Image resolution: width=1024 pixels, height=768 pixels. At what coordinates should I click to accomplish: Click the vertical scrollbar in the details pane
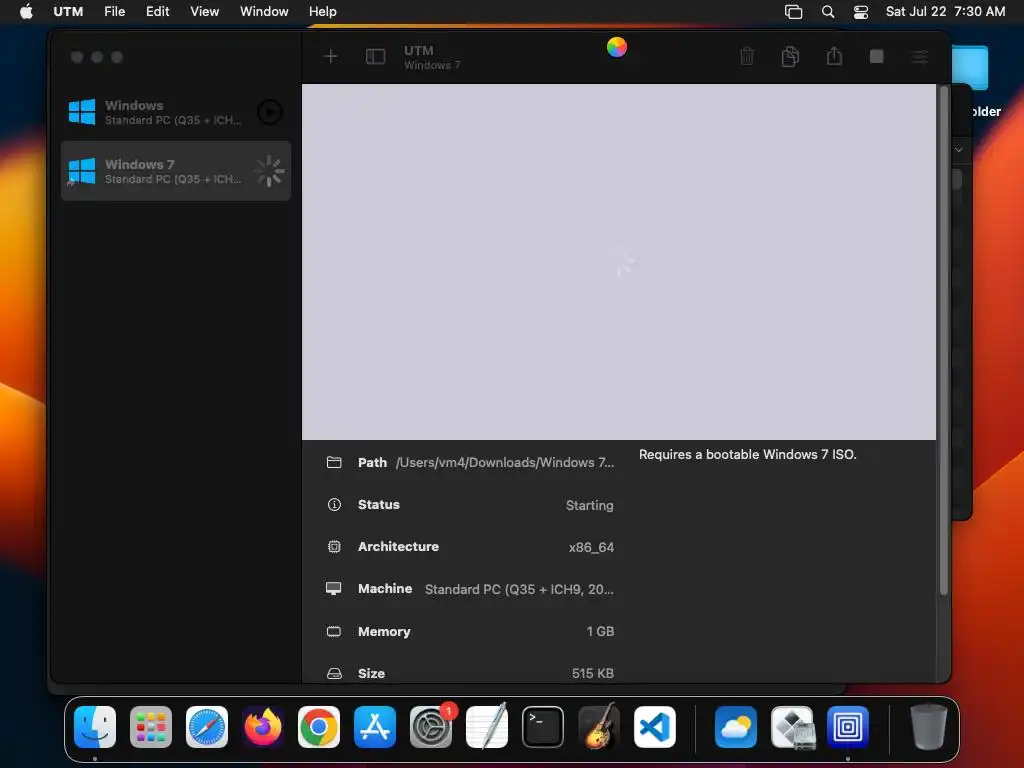coord(944,340)
